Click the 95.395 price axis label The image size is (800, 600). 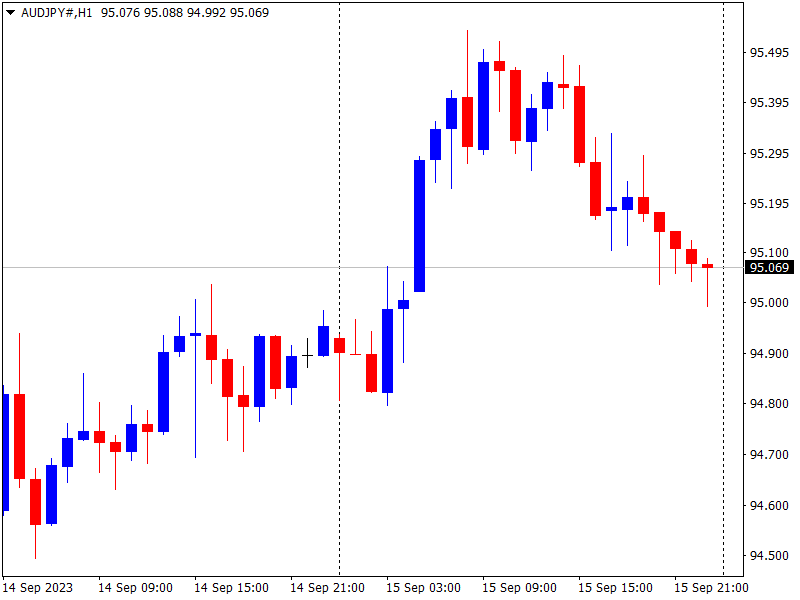click(769, 103)
